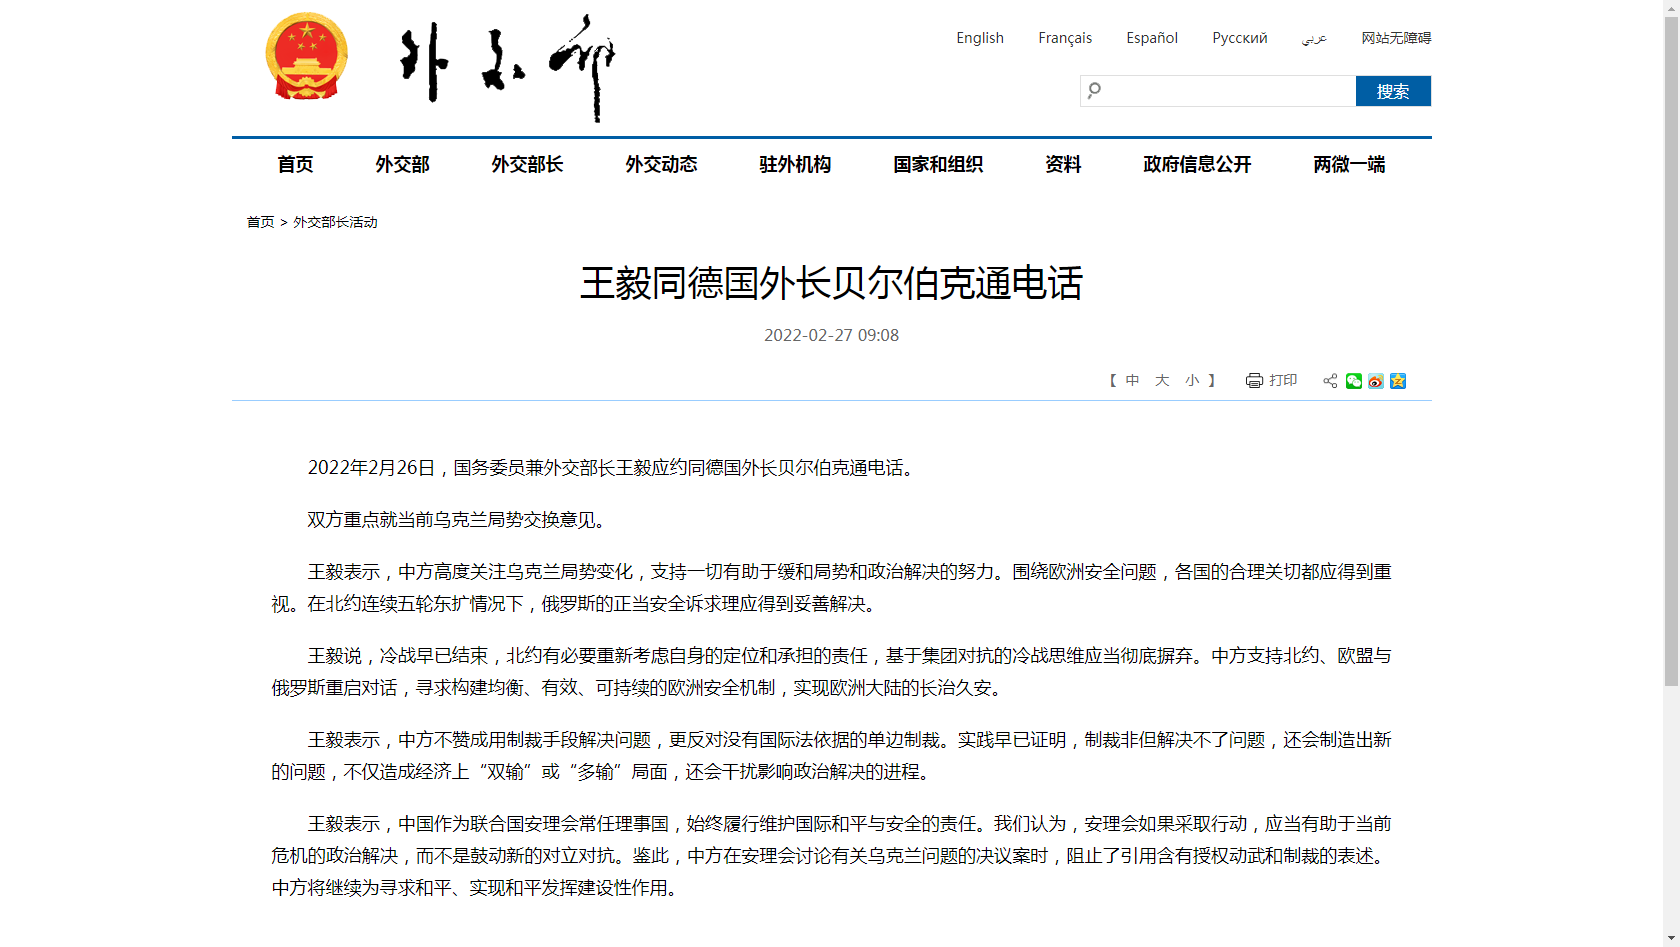Image resolution: width=1680 pixels, height=947 pixels.
Task: Click the magnifier icon in search box
Action: point(1095,91)
